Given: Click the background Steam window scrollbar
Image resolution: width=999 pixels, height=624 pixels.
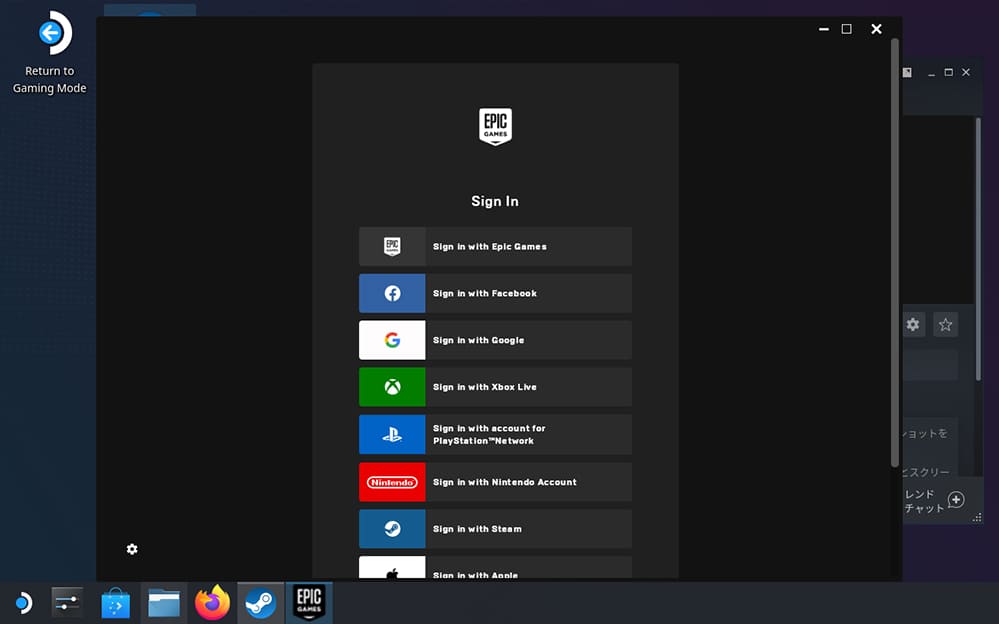Looking at the screenshot, I should (978, 249).
